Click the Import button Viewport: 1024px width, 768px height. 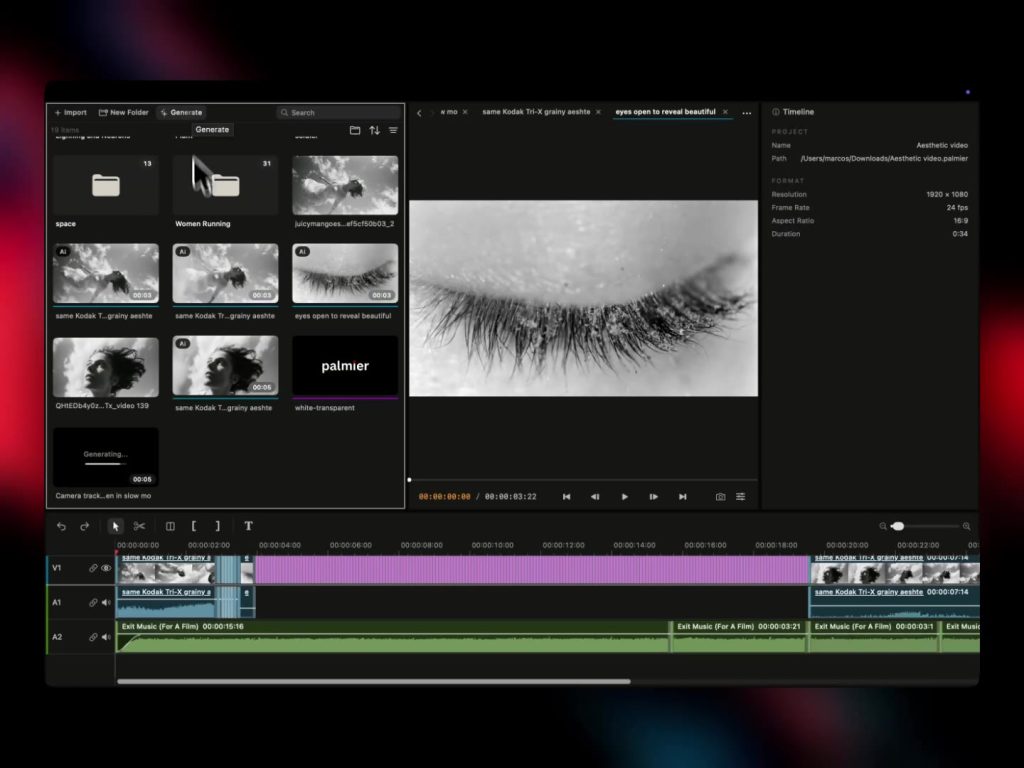click(71, 112)
